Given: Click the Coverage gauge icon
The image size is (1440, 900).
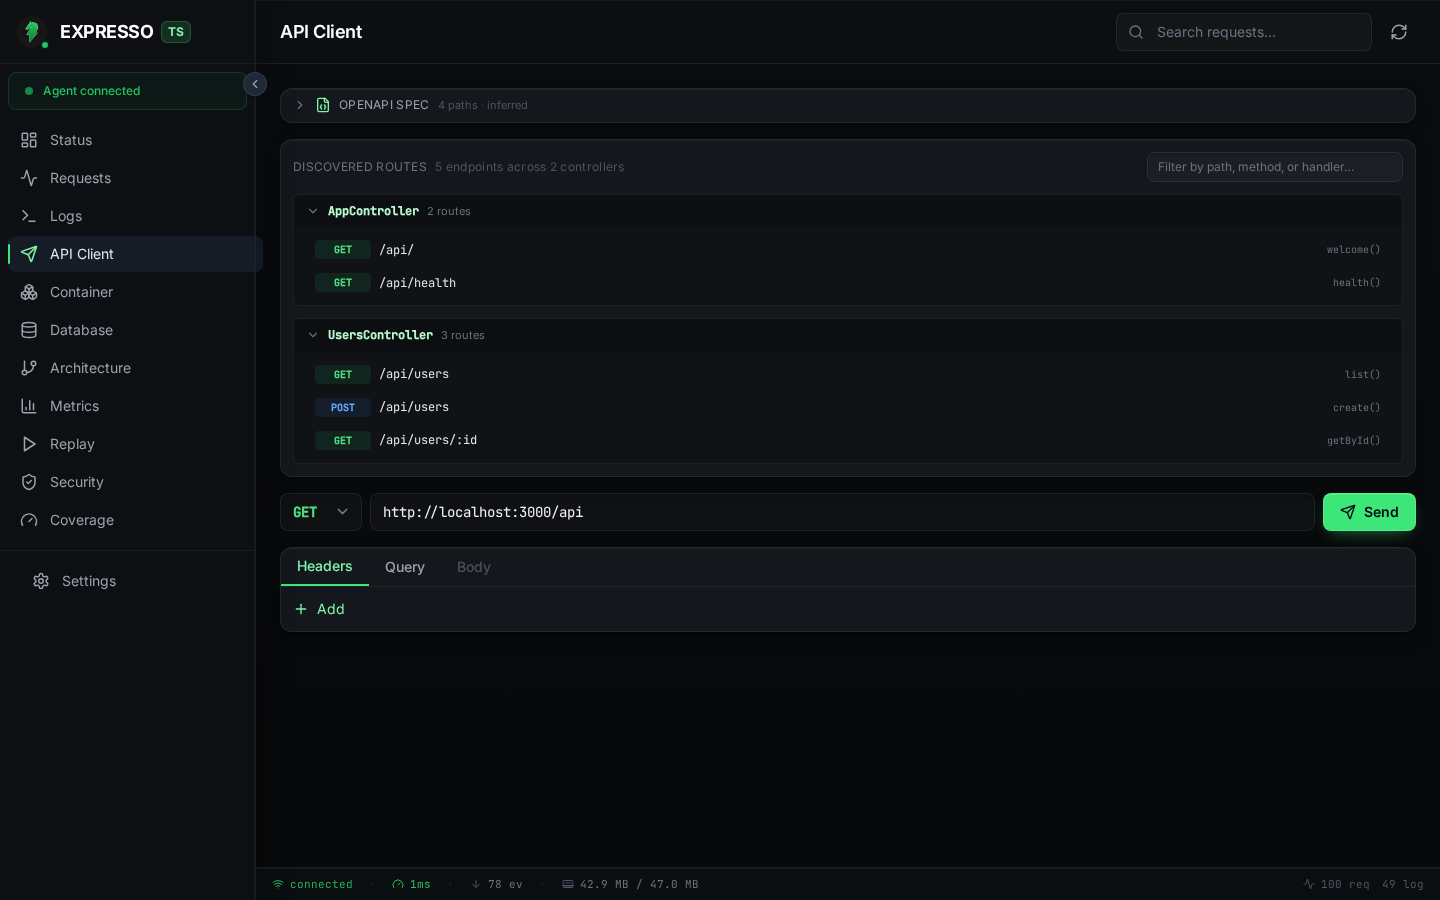Looking at the screenshot, I should (x=29, y=520).
